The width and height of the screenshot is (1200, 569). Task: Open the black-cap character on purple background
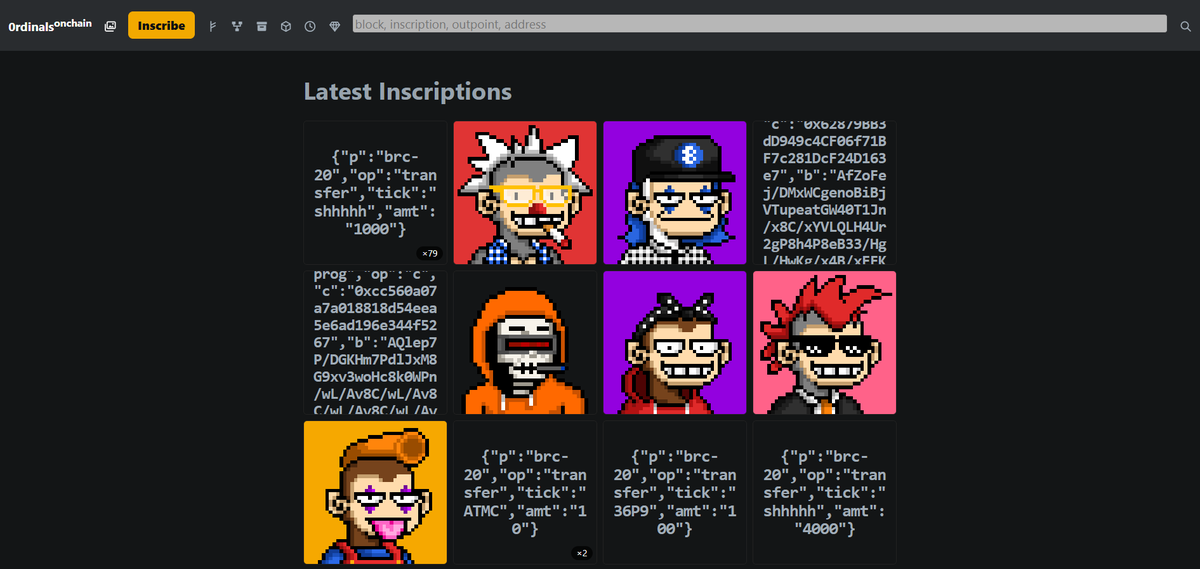point(675,193)
